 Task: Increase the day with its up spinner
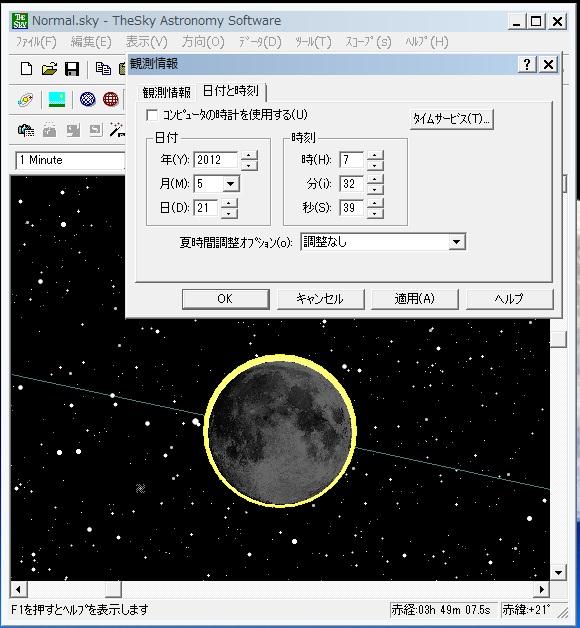click(229, 203)
